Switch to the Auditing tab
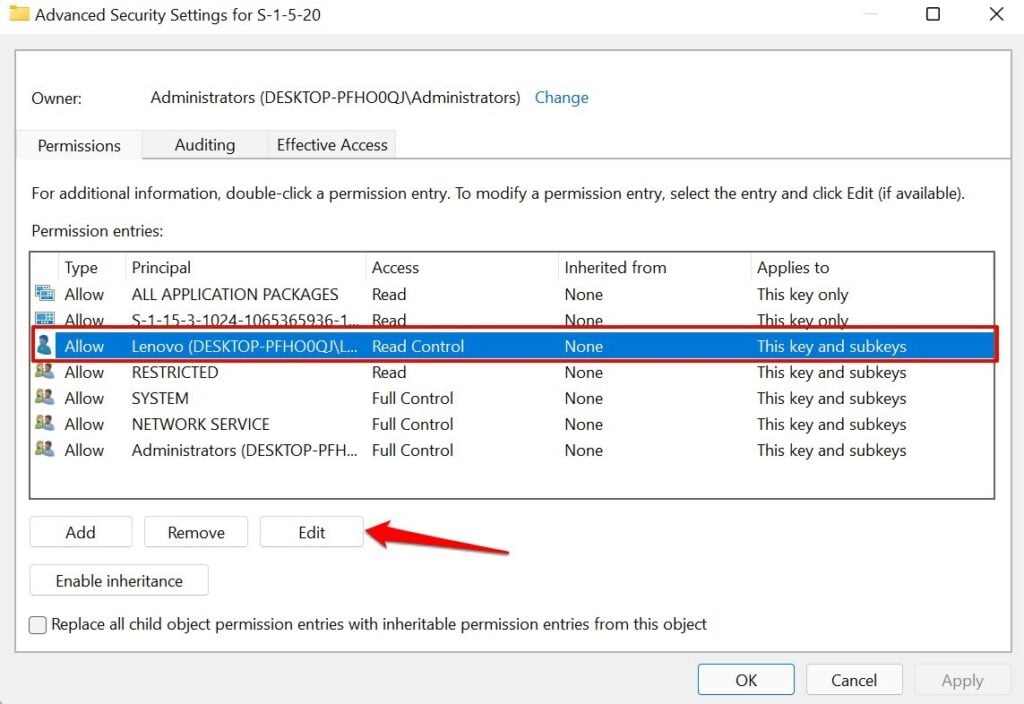Screen dimensions: 1024x704 [x=204, y=145]
